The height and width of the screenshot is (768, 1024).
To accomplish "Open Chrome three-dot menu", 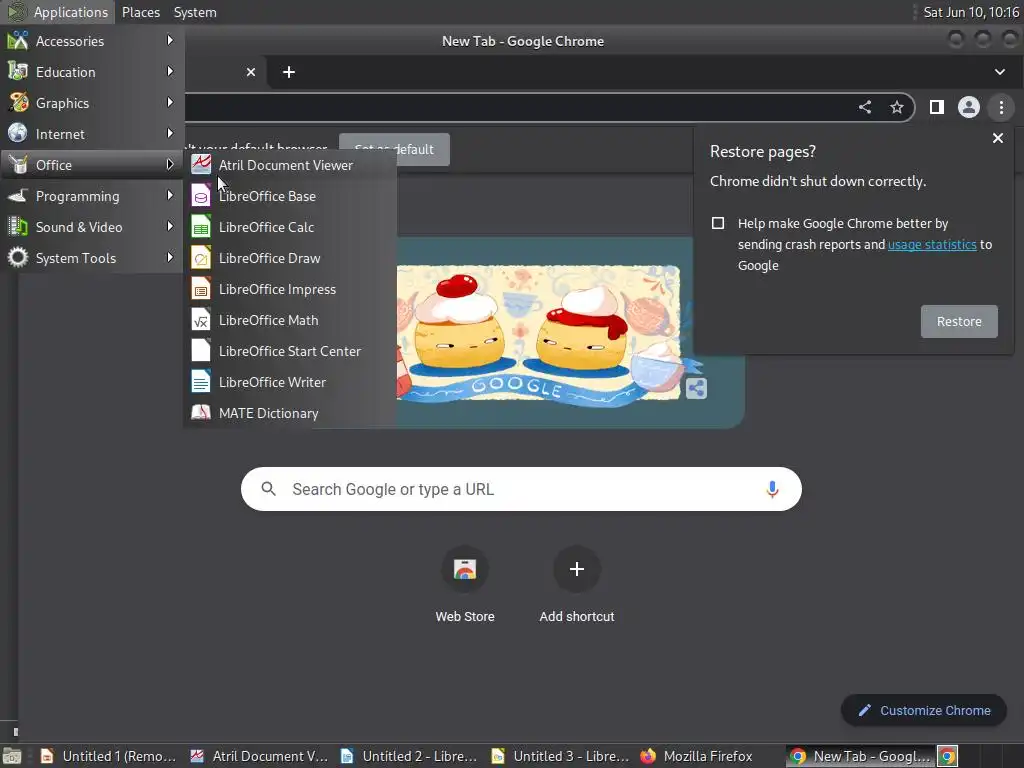I will click(x=1001, y=107).
